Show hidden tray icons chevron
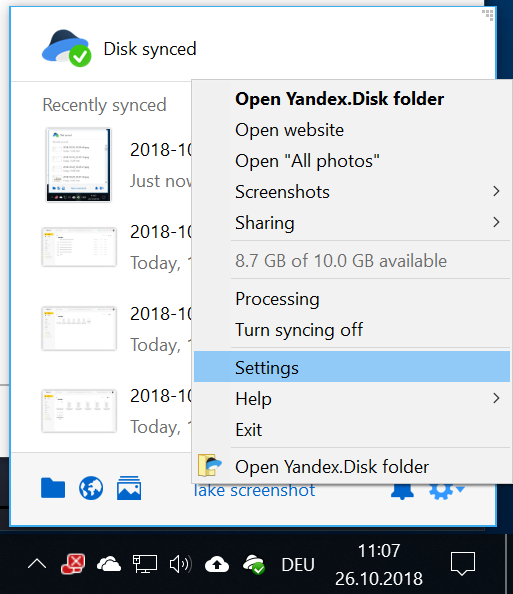The height and width of the screenshot is (594, 513). point(37,564)
